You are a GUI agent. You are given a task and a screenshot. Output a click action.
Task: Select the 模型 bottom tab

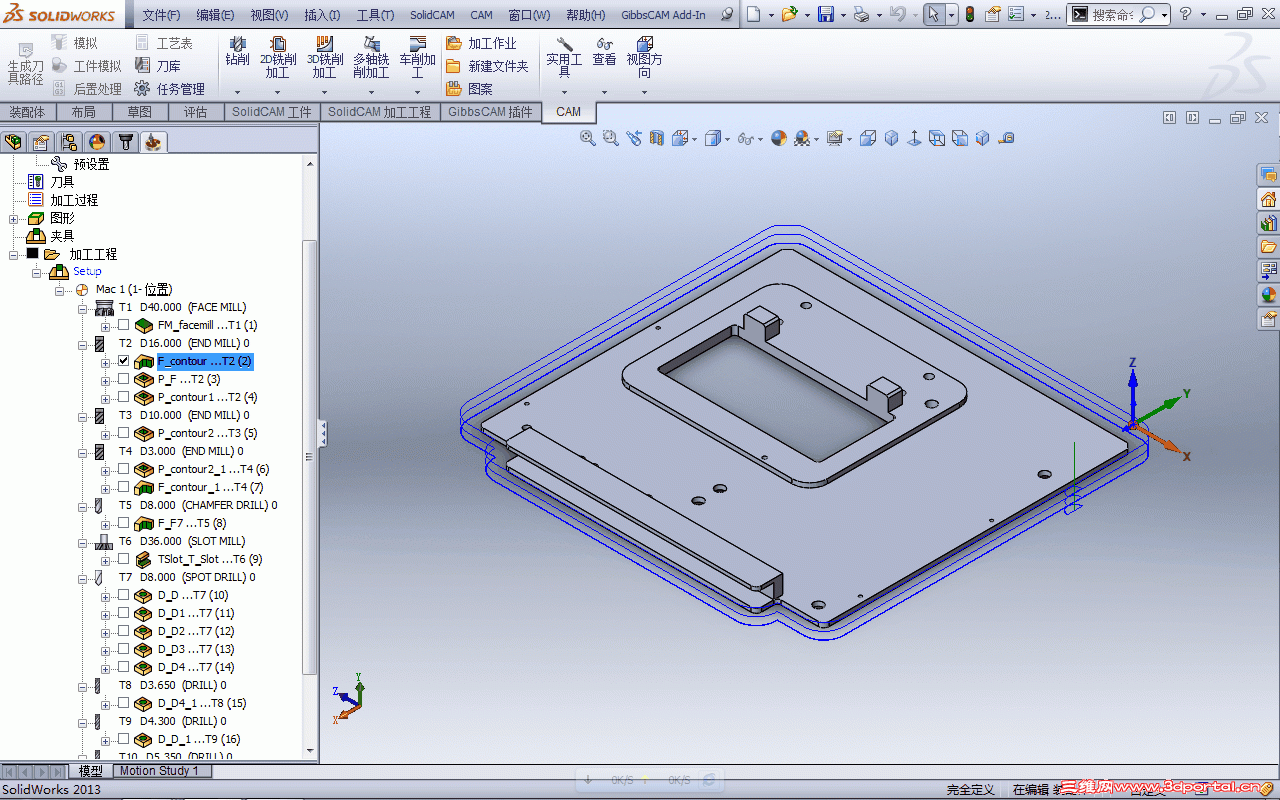(90, 771)
